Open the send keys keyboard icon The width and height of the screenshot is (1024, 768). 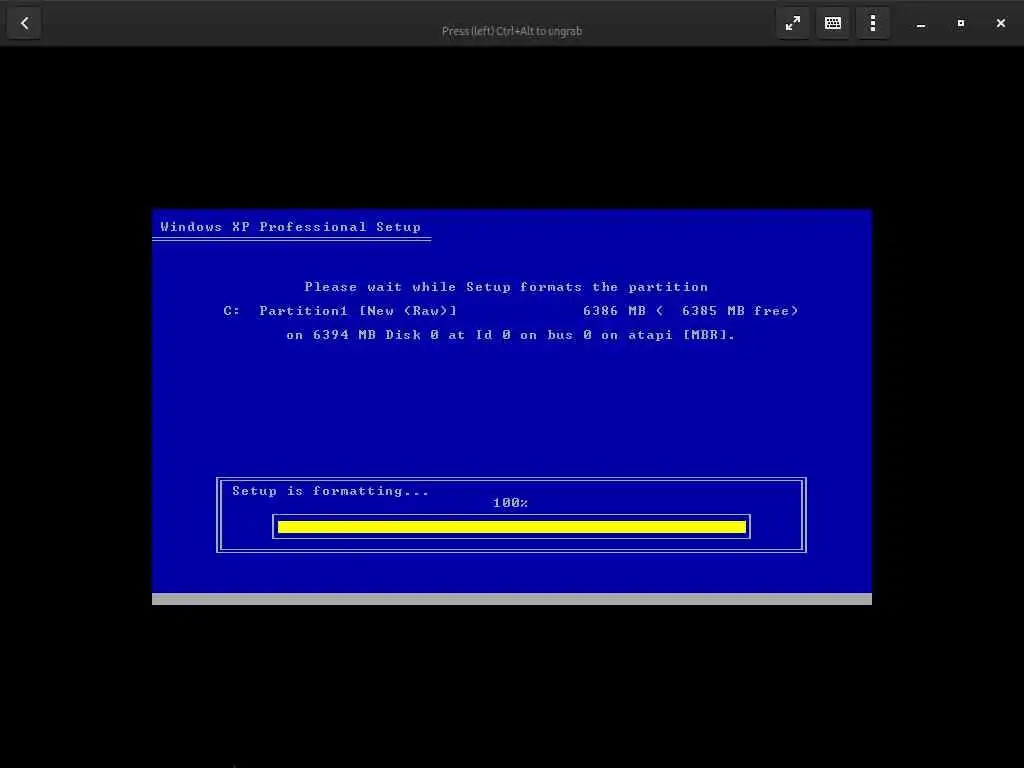click(833, 24)
